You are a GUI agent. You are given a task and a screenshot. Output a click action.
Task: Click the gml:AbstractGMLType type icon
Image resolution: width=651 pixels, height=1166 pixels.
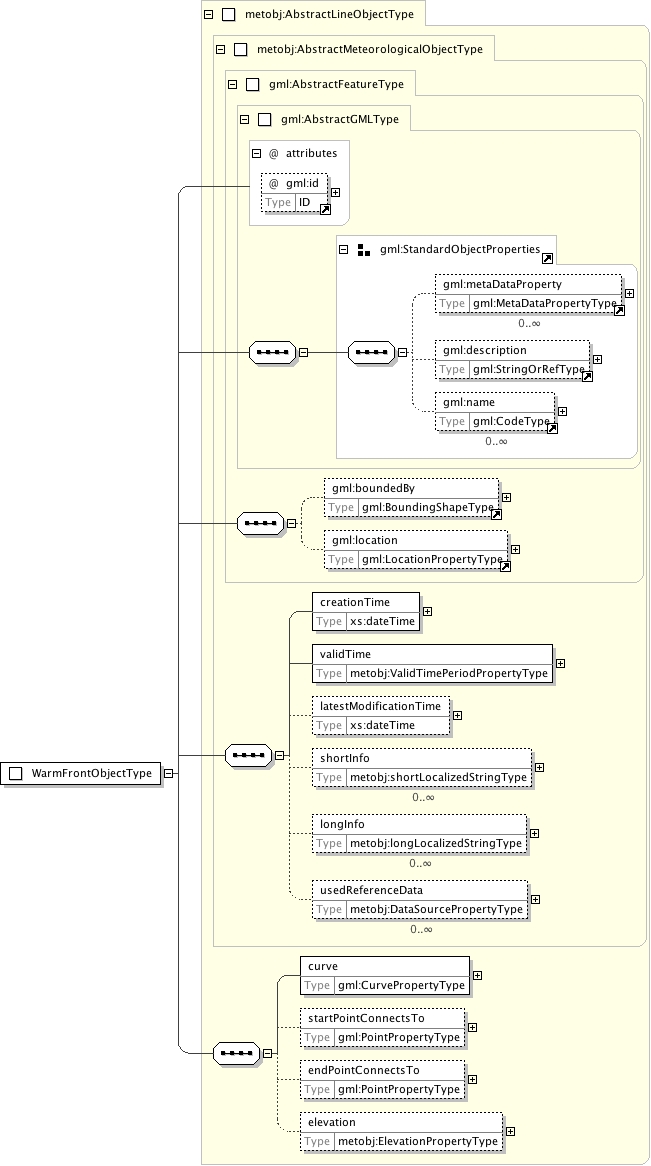click(x=265, y=119)
